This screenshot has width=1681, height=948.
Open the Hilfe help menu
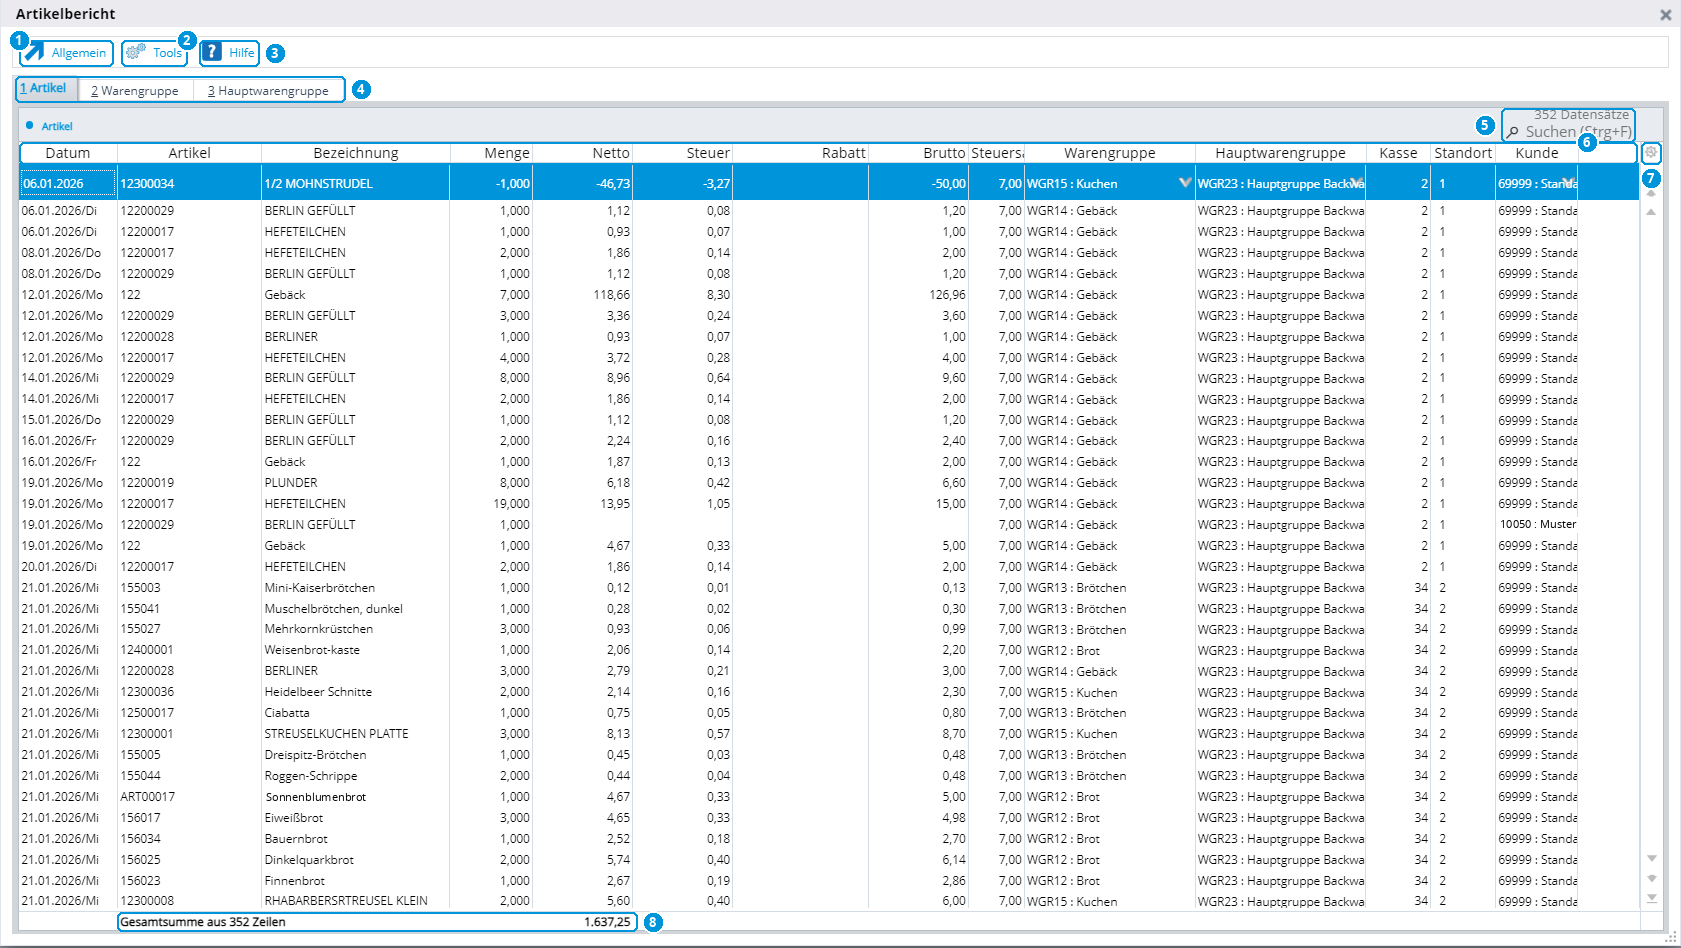[229, 53]
